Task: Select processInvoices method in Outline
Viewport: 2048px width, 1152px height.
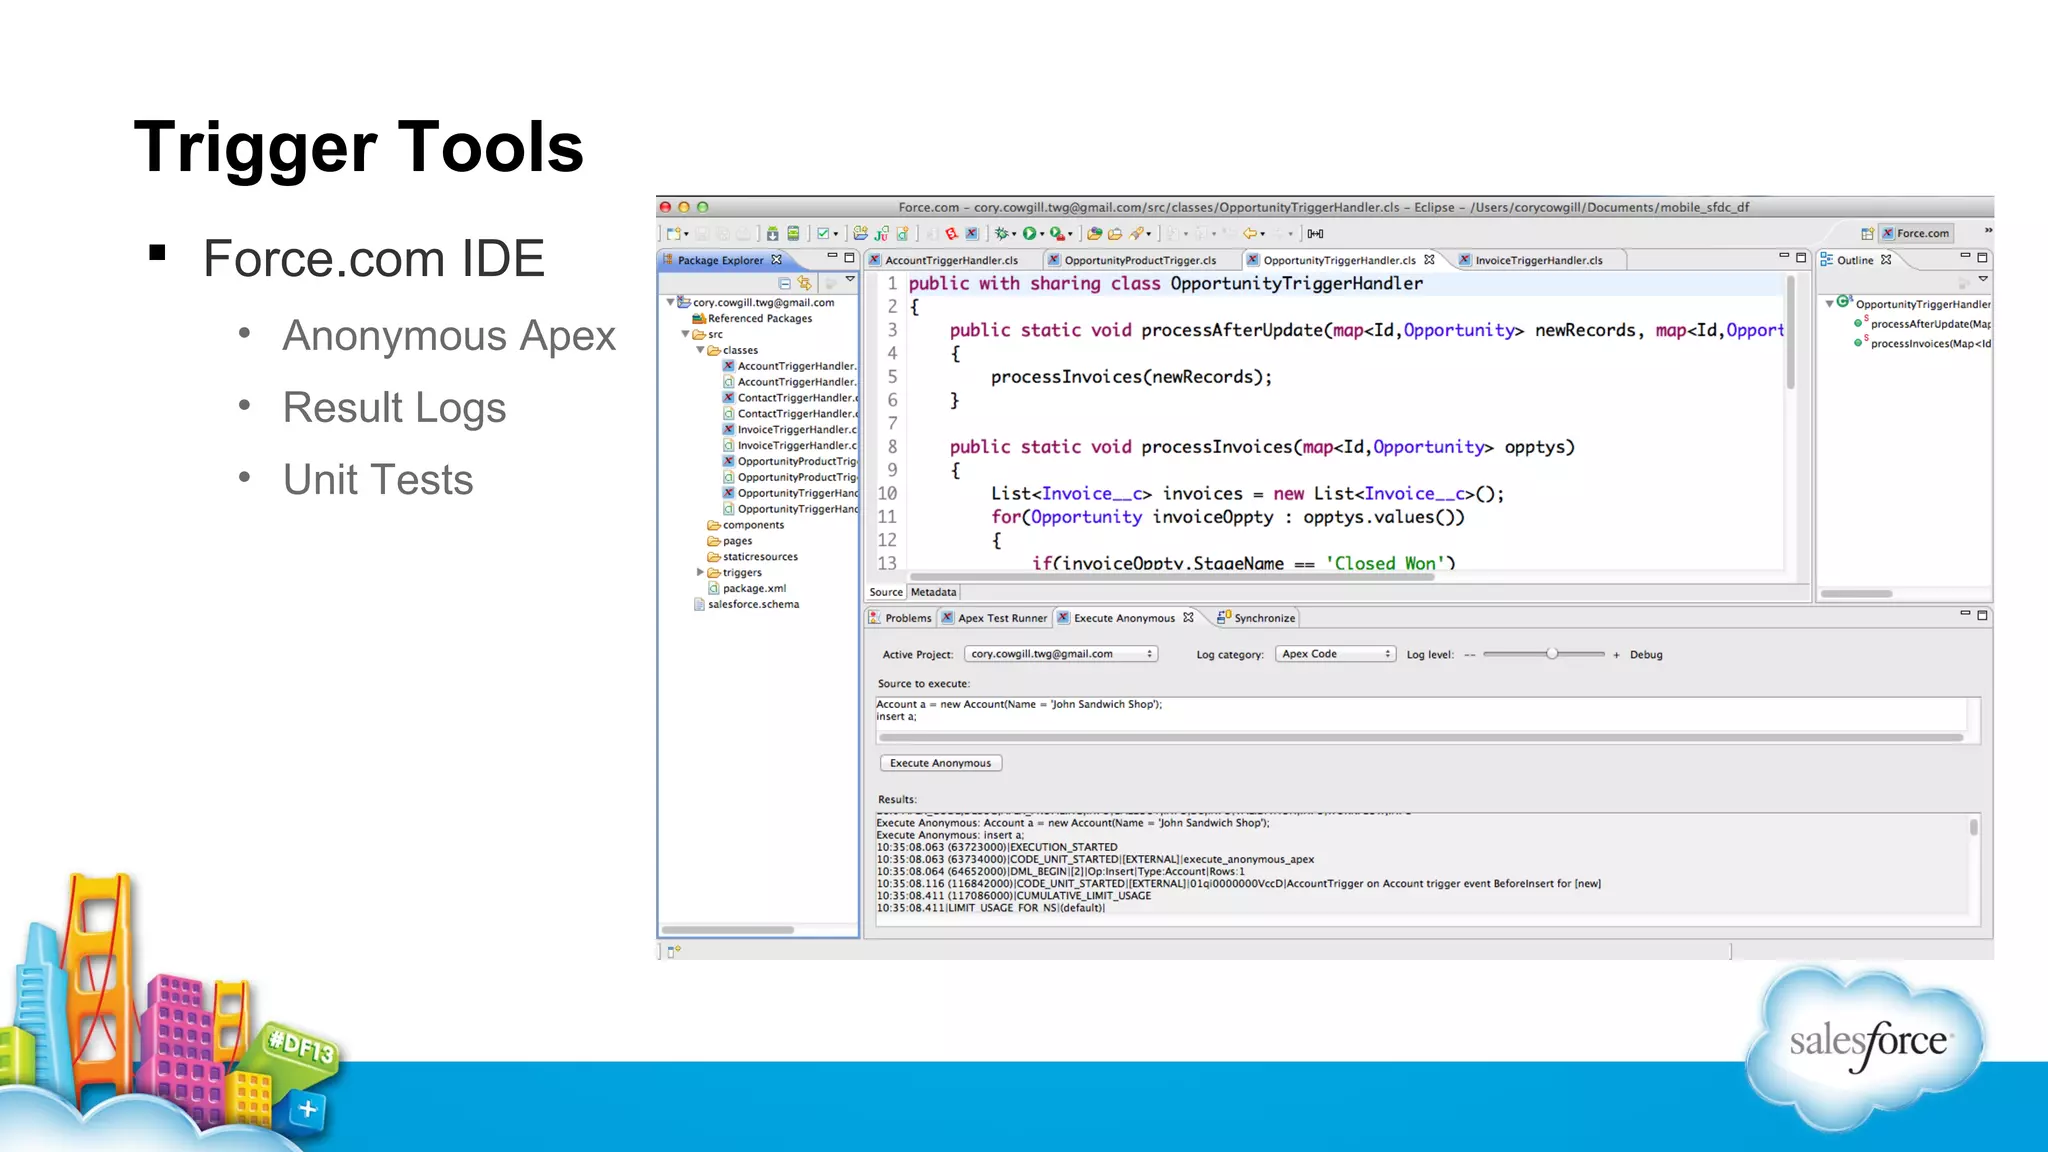Action: pyautogui.click(x=1922, y=344)
